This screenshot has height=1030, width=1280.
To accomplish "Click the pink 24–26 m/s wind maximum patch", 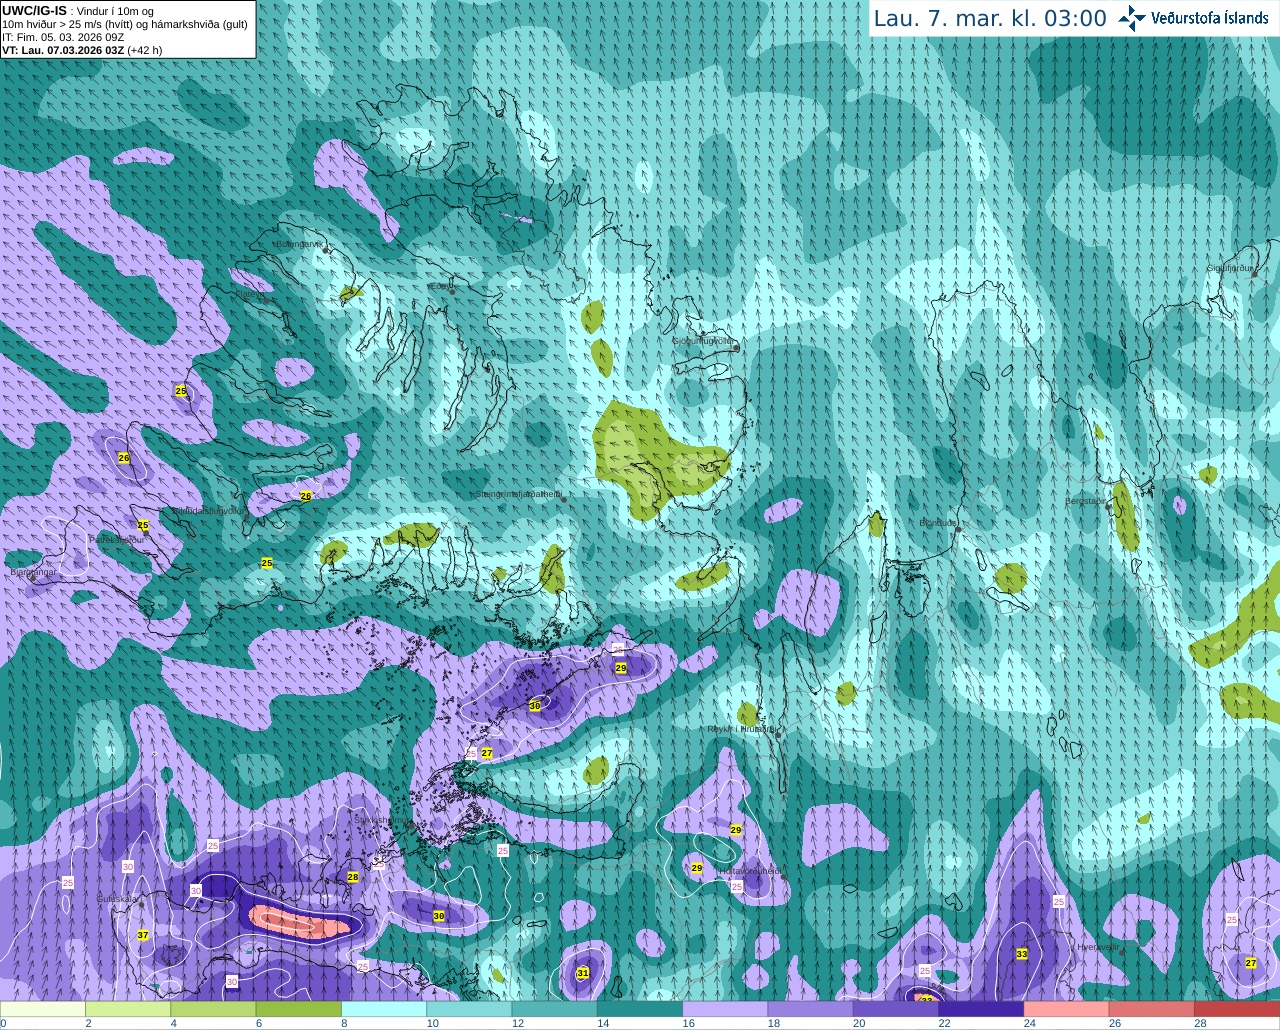I will [x=301, y=921].
